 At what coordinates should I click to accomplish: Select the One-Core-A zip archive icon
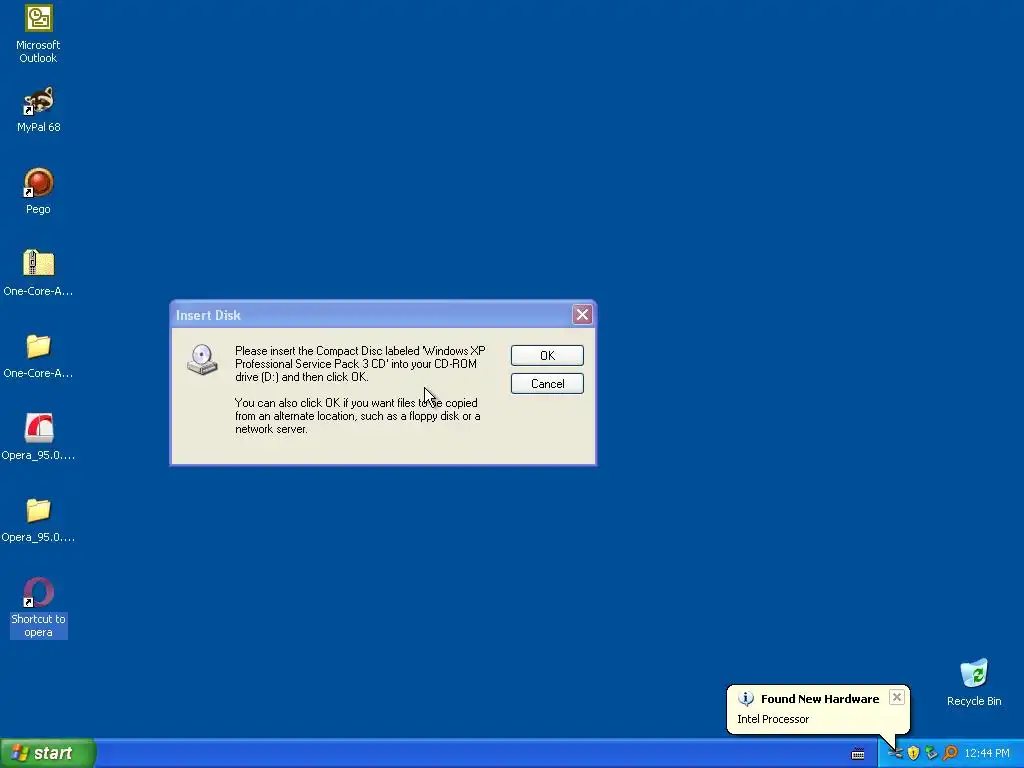point(38,264)
